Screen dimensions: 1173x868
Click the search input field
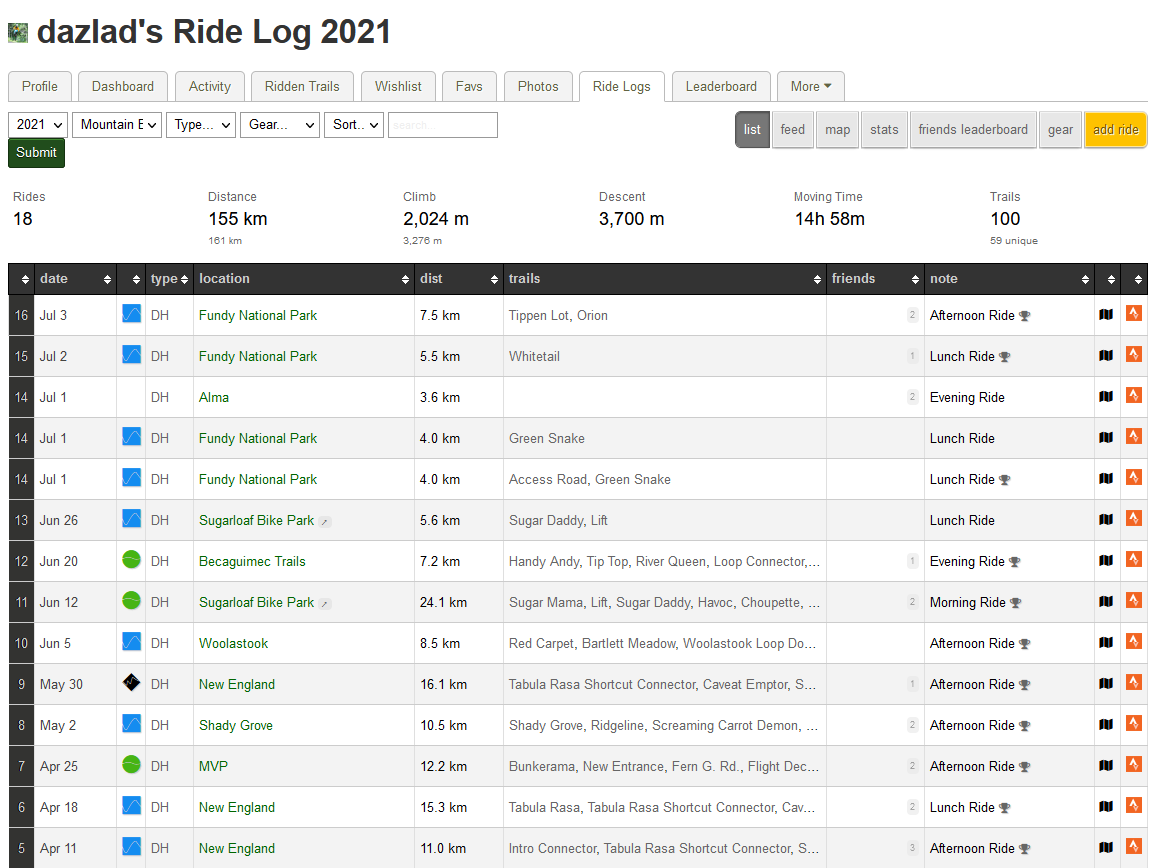click(442, 125)
